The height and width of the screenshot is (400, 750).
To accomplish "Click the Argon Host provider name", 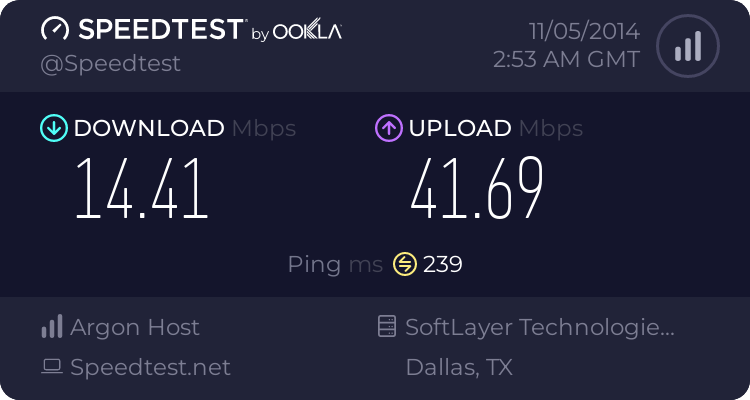I will (134, 327).
